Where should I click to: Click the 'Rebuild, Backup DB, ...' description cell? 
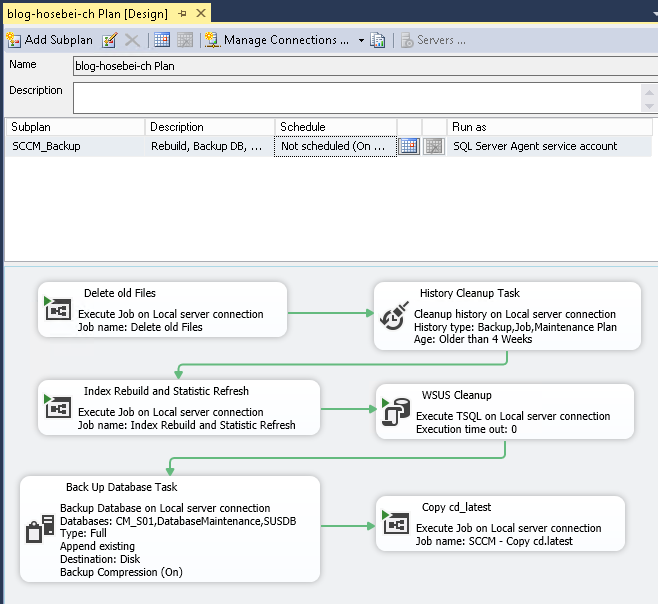[x=210, y=146]
